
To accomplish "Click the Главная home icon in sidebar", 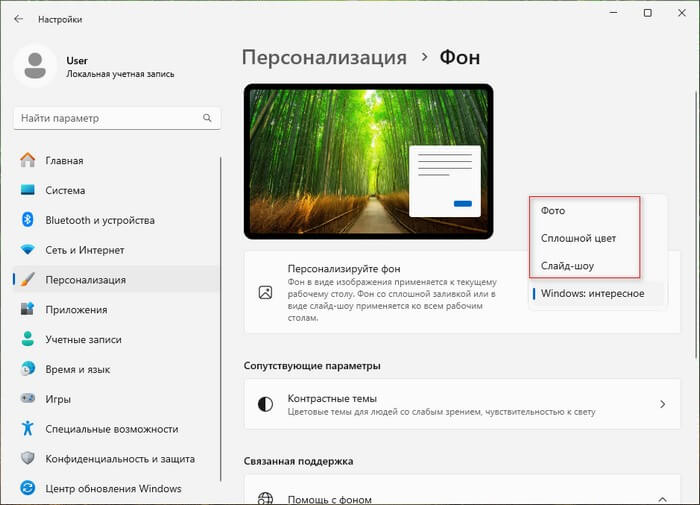I will [28, 160].
